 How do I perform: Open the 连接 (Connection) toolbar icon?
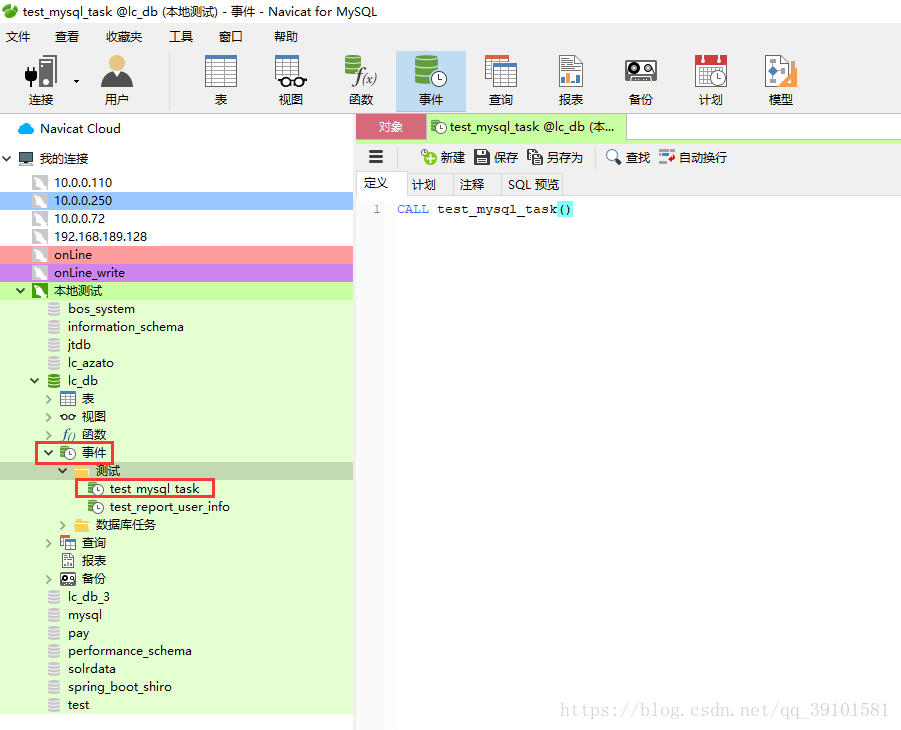point(41,80)
